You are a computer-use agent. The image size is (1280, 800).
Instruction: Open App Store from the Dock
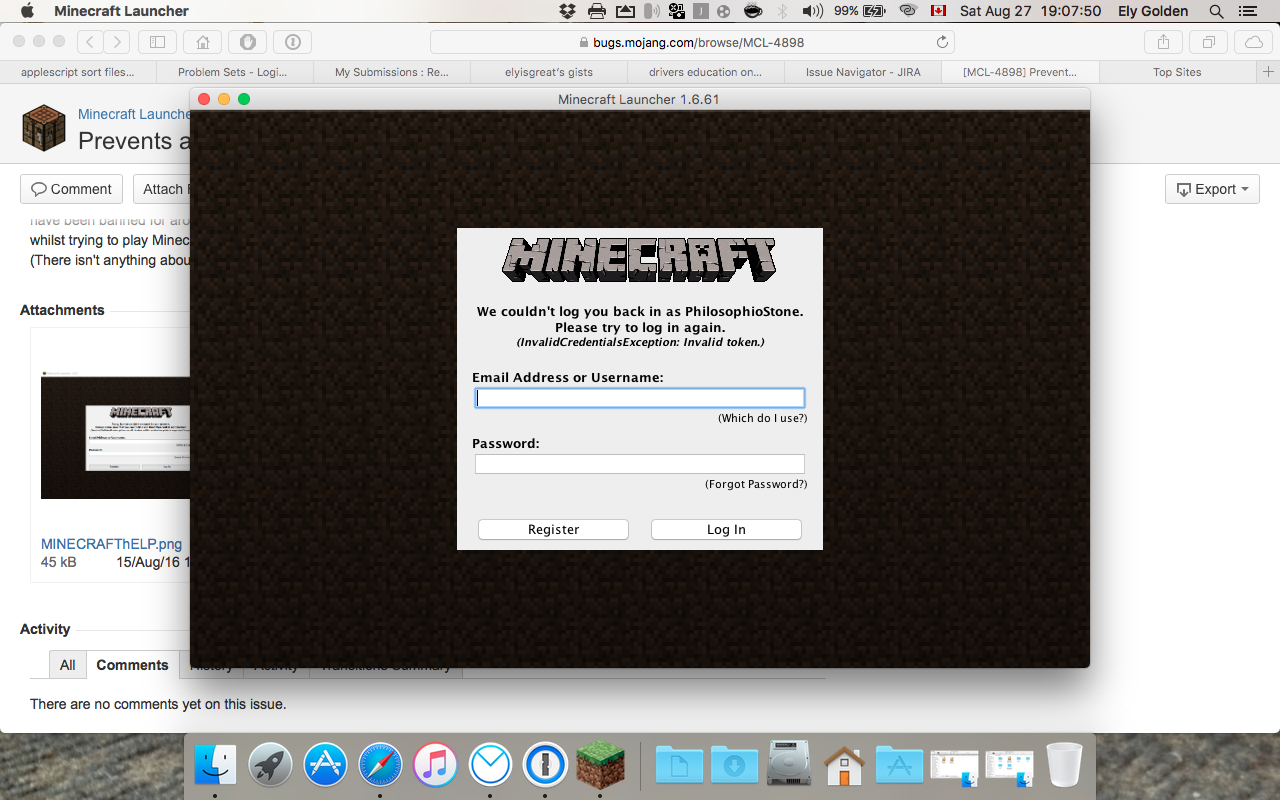[x=325, y=766]
